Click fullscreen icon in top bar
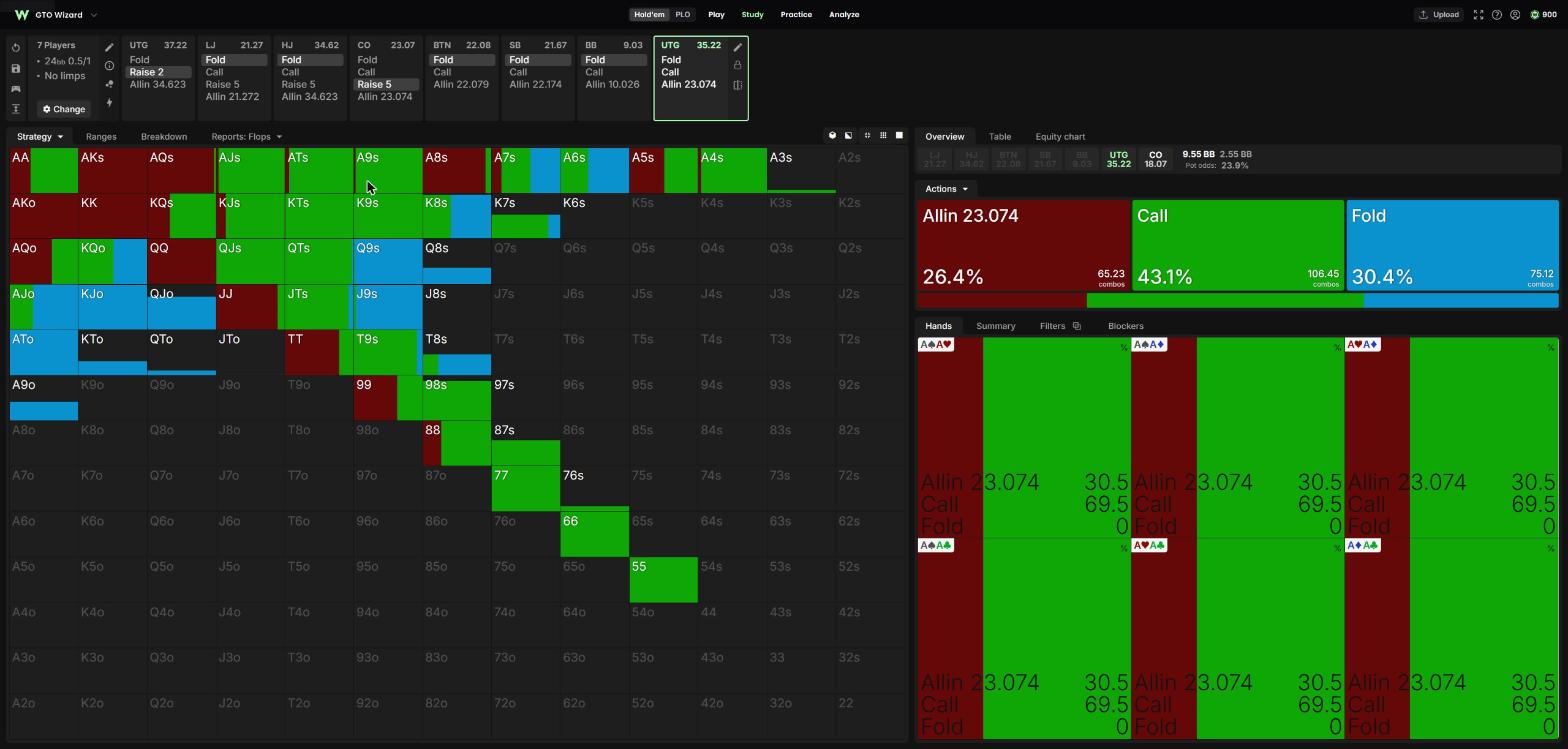Screen dimensions: 1568x749 click(x=1478, y=15)
